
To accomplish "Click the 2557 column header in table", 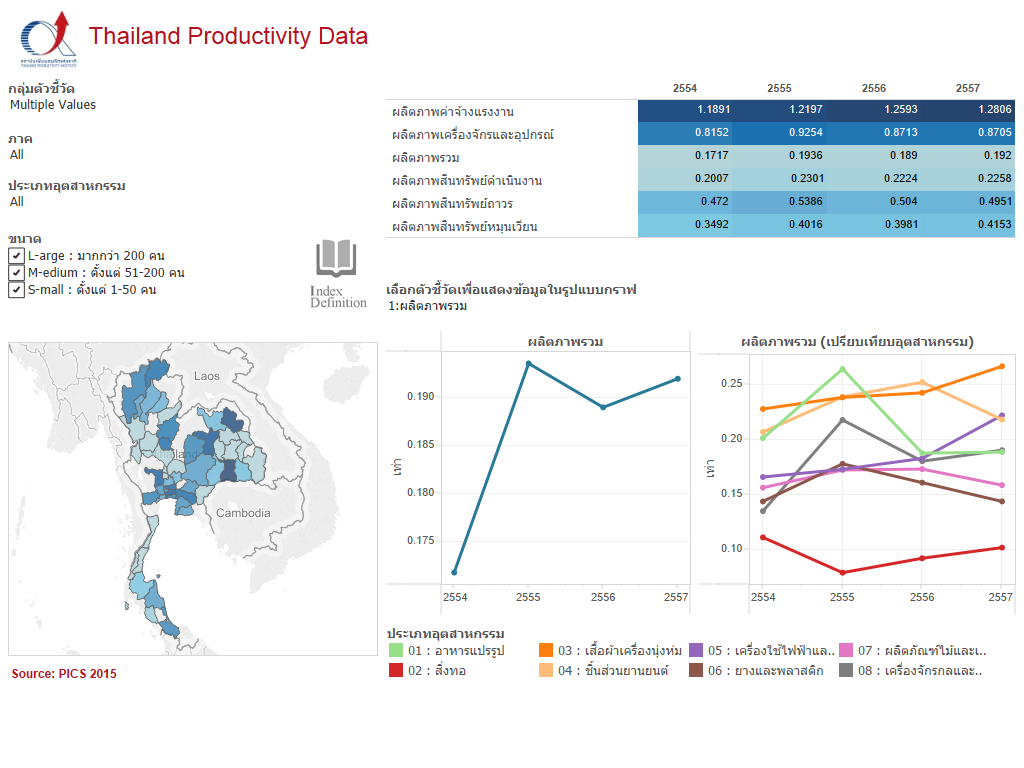I will point(968,88).
